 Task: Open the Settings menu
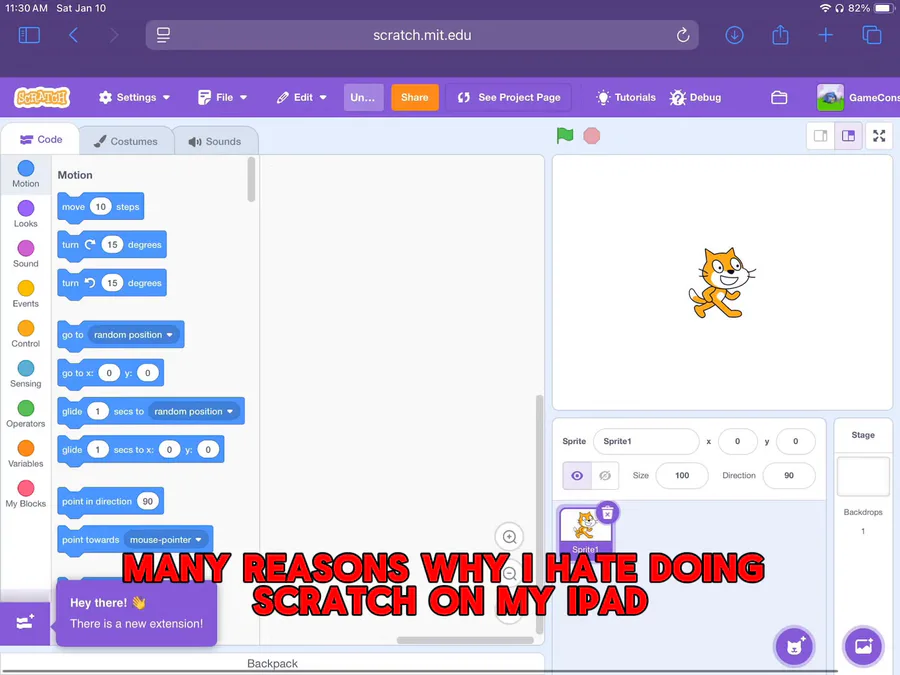click(x=134, y=98)
